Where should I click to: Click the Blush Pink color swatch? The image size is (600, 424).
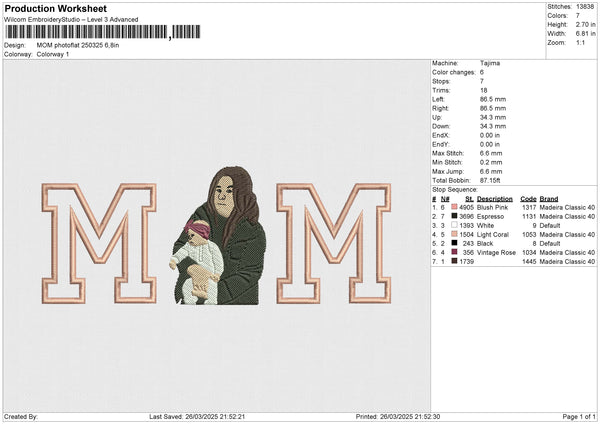(454, 207)
